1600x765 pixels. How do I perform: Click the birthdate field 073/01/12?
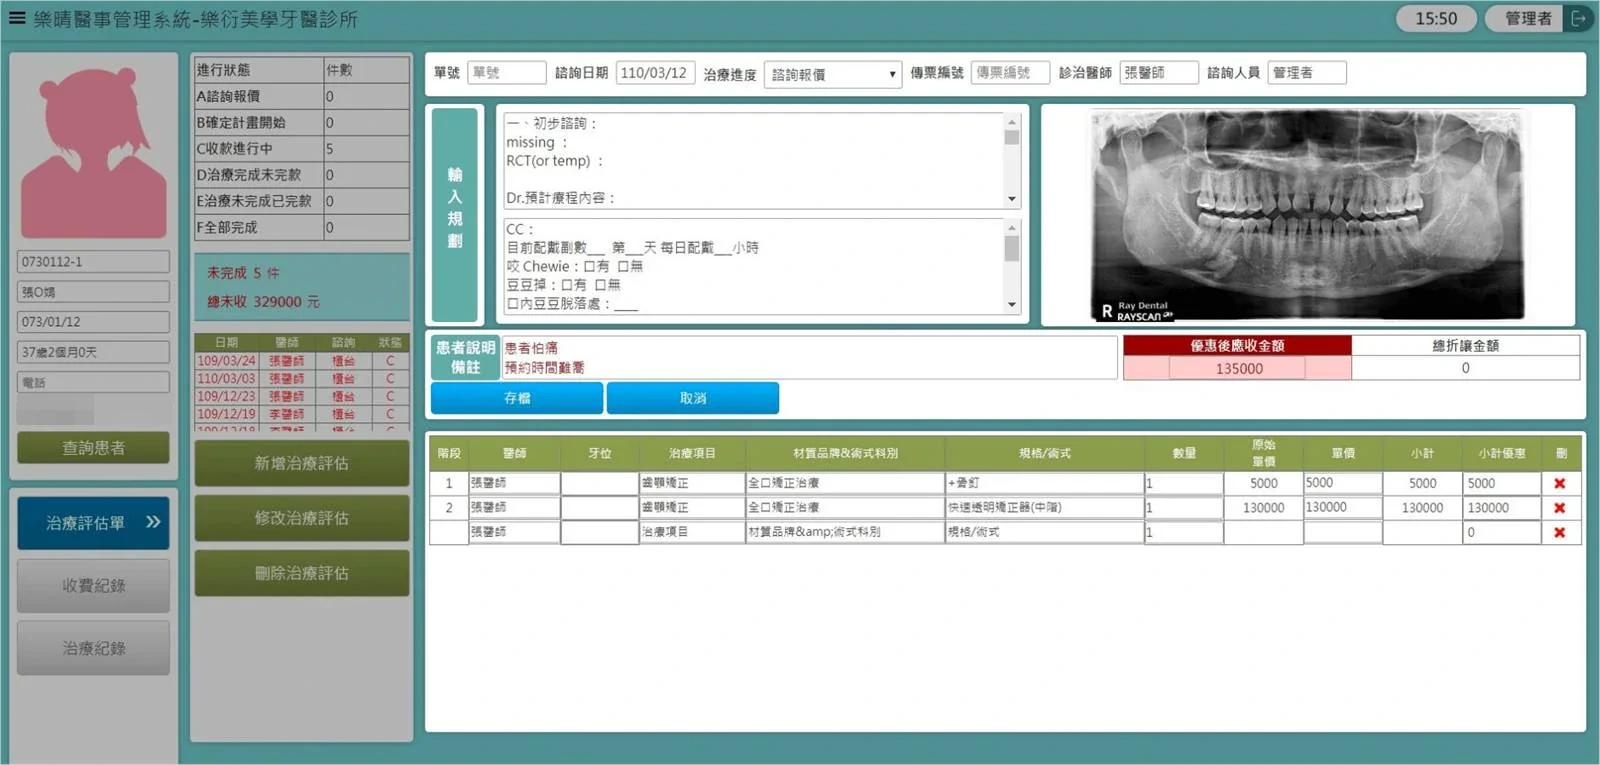[93, 322]
